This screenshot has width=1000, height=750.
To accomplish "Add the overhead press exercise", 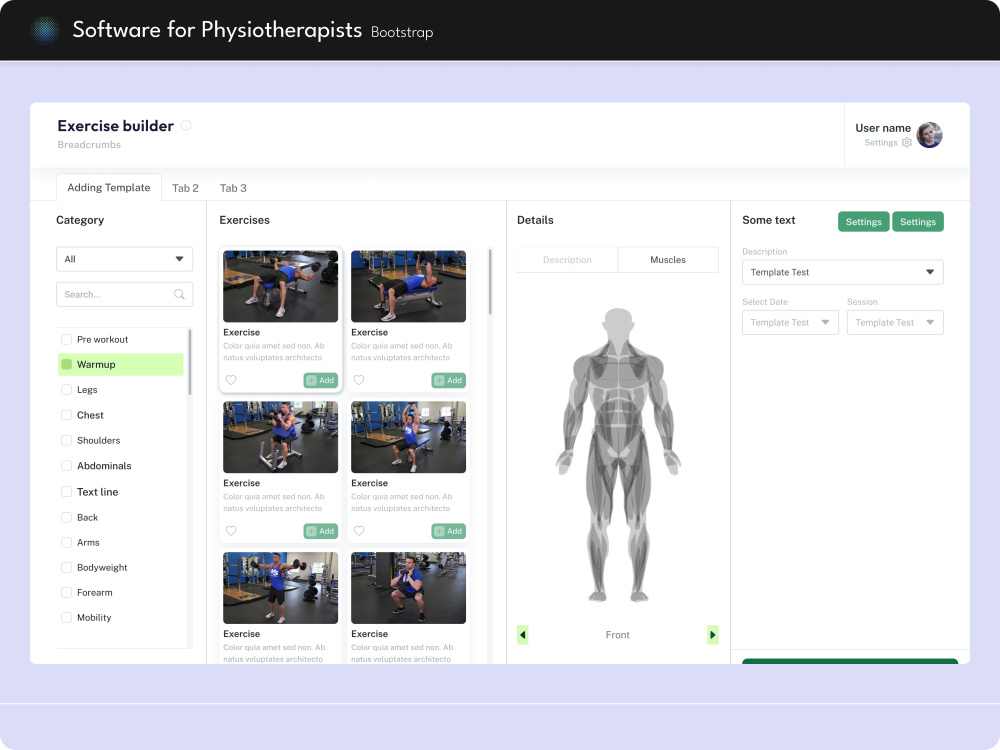I will point(448,531).
